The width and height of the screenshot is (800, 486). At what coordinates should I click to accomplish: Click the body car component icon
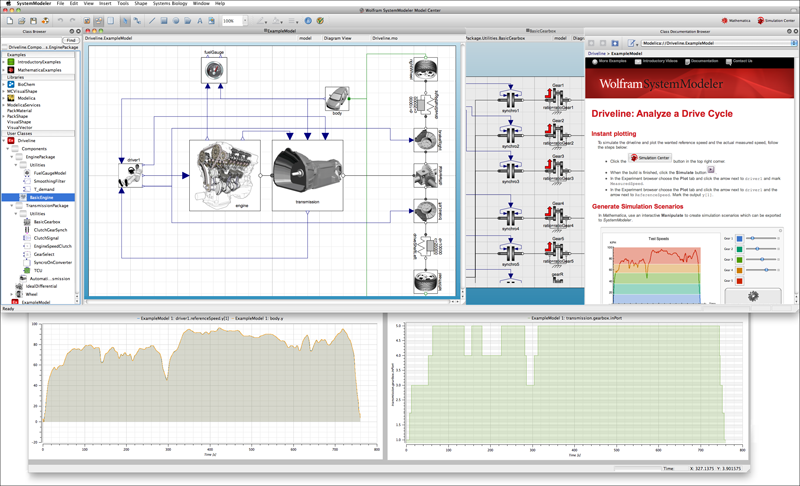click(337, 96)
